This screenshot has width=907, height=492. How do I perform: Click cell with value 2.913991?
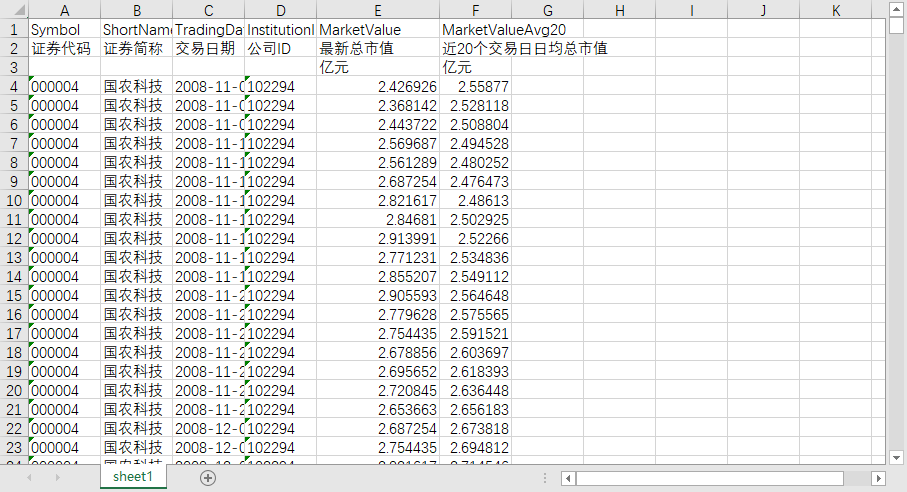pos(378,239)
